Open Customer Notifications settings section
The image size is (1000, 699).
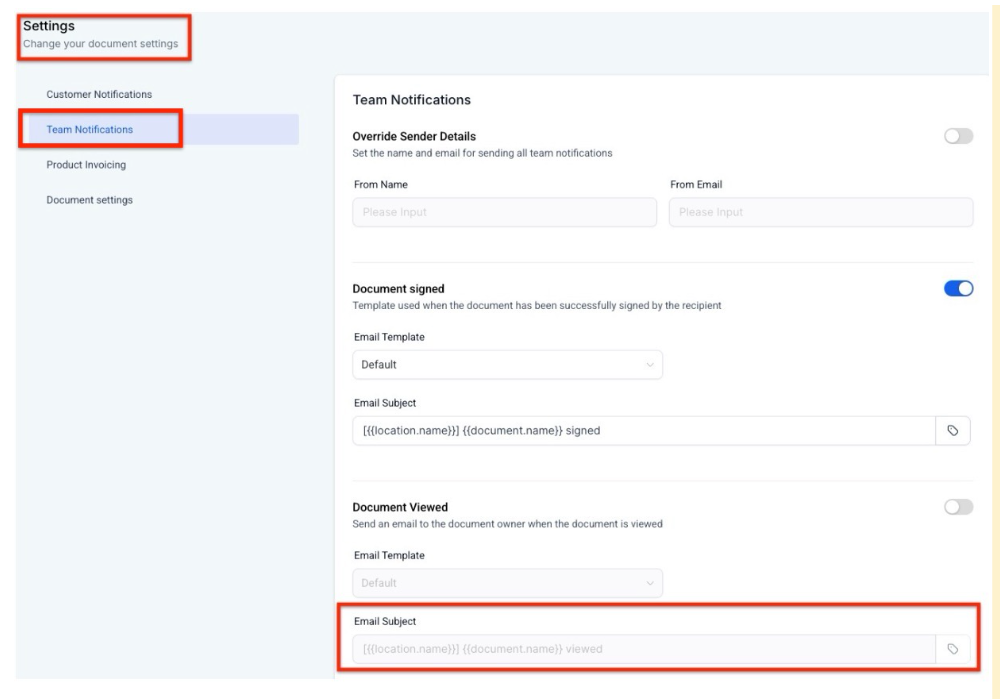[99, 94]
